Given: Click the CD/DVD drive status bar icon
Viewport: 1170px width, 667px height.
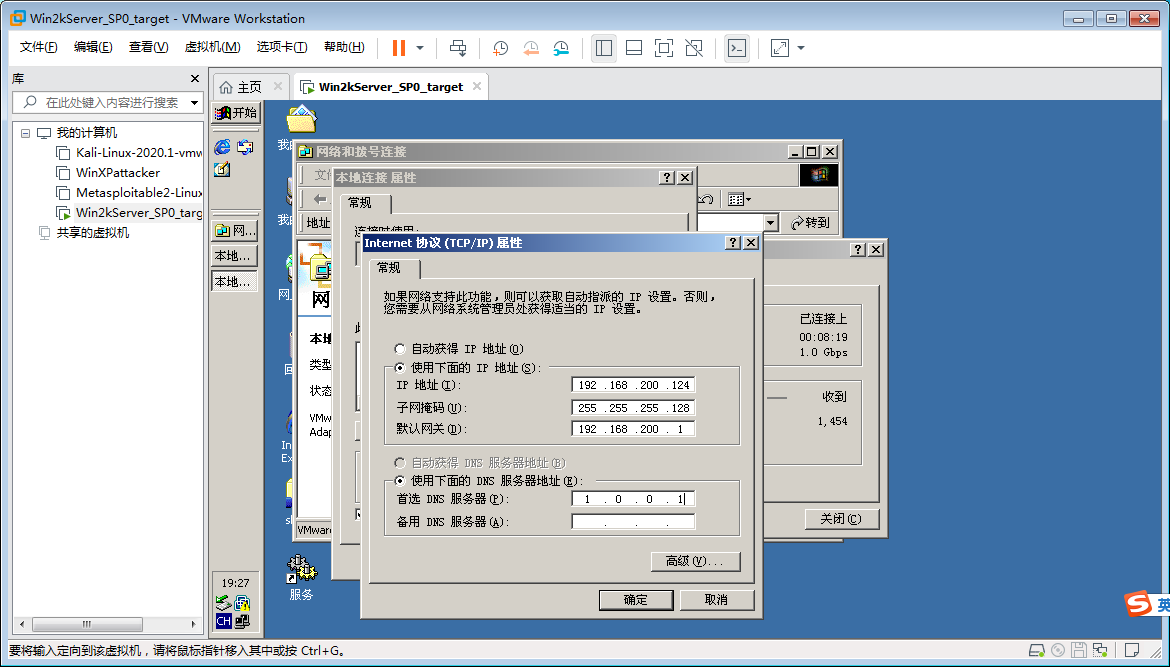Looking at the screenshot, I should click(1058, 651).
